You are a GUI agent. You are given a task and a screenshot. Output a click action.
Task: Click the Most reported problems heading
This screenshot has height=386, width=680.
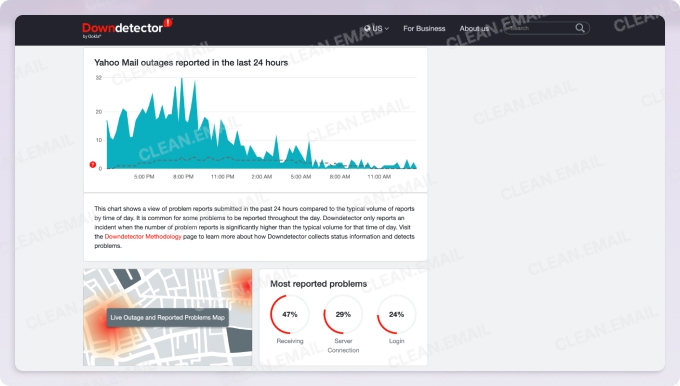[x=318, y=284]
